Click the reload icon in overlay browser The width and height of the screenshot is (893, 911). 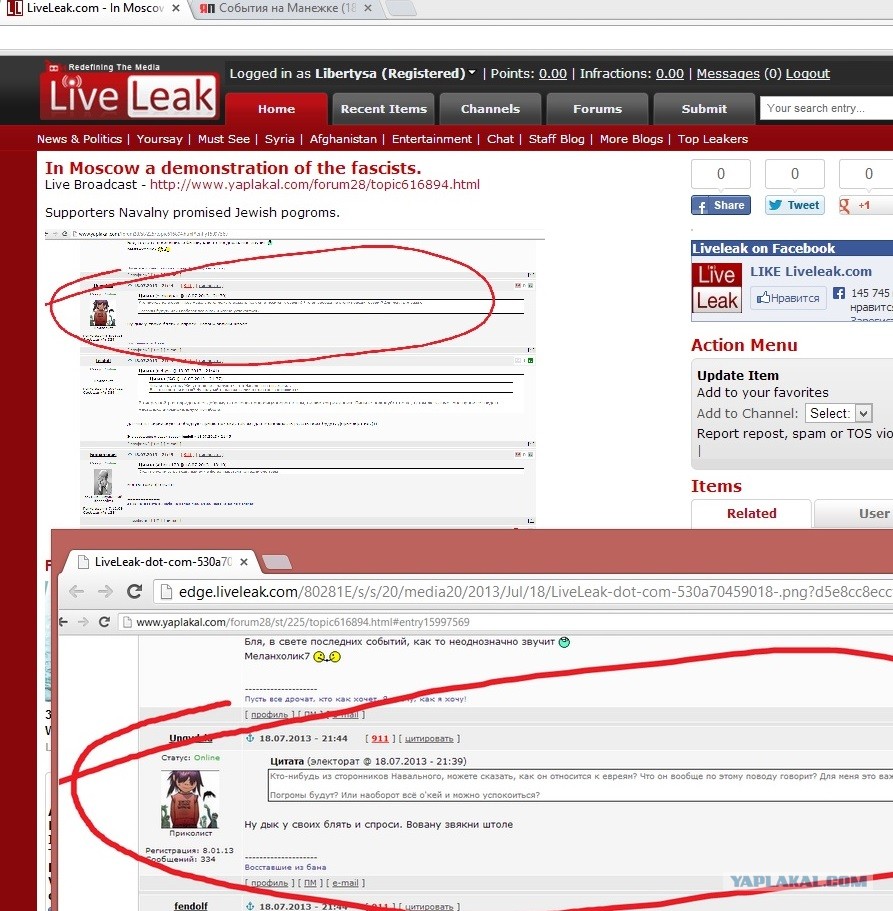(x=135, y=591)
